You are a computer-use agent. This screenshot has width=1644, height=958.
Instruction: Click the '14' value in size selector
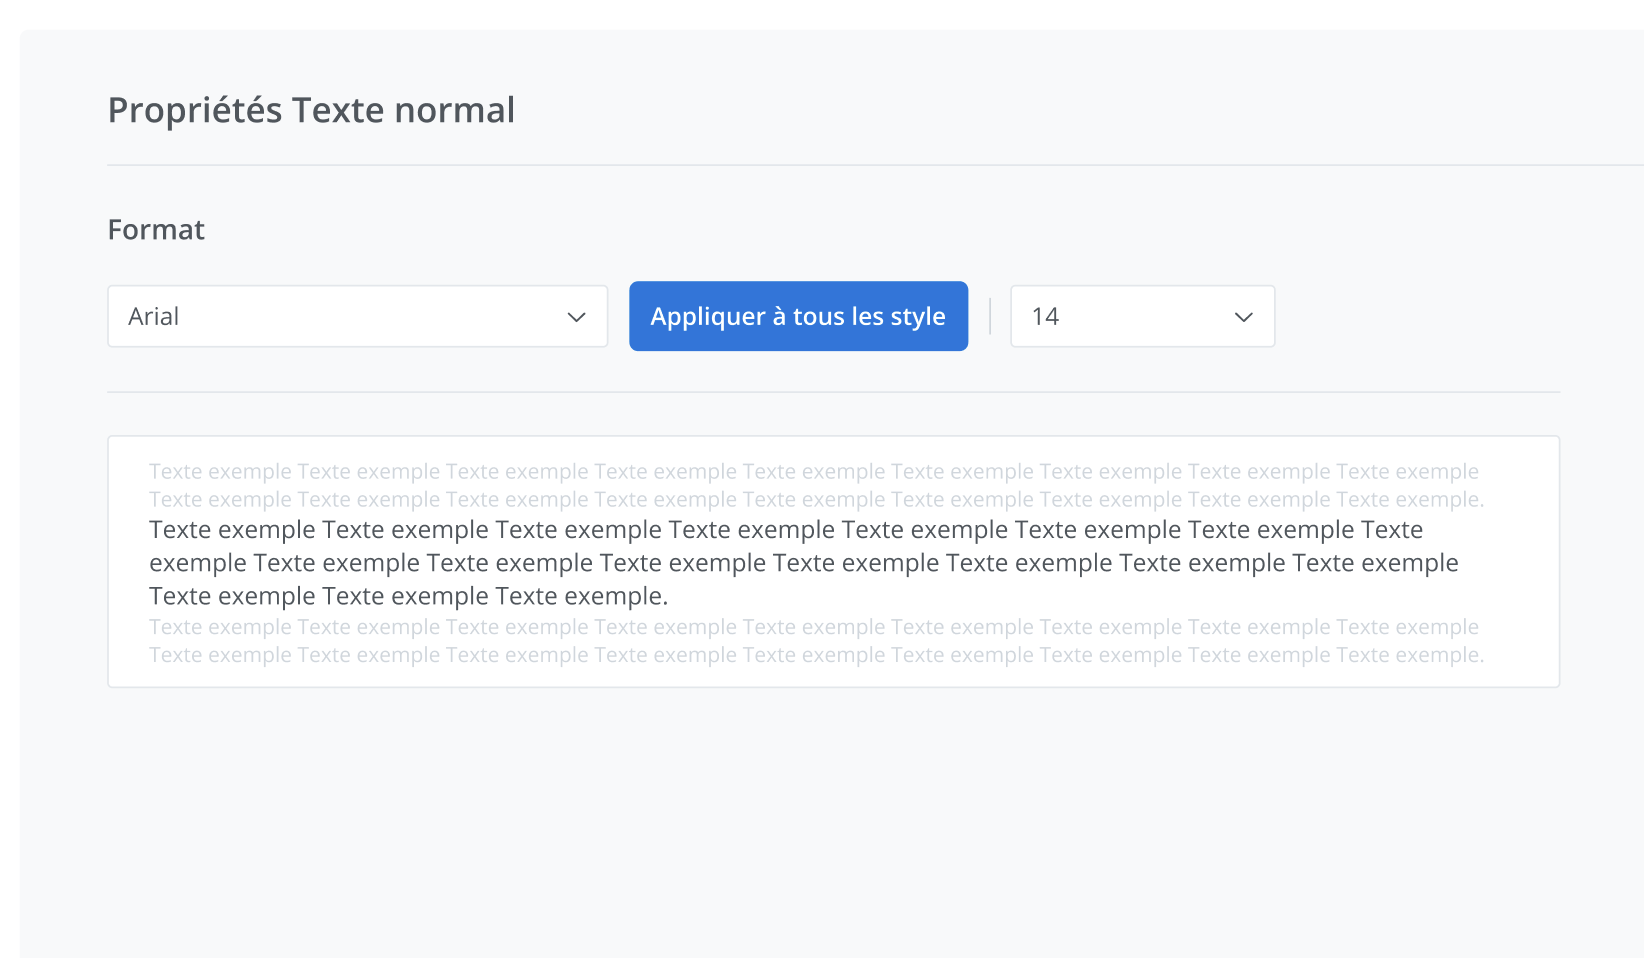(x=1045, y=317)
